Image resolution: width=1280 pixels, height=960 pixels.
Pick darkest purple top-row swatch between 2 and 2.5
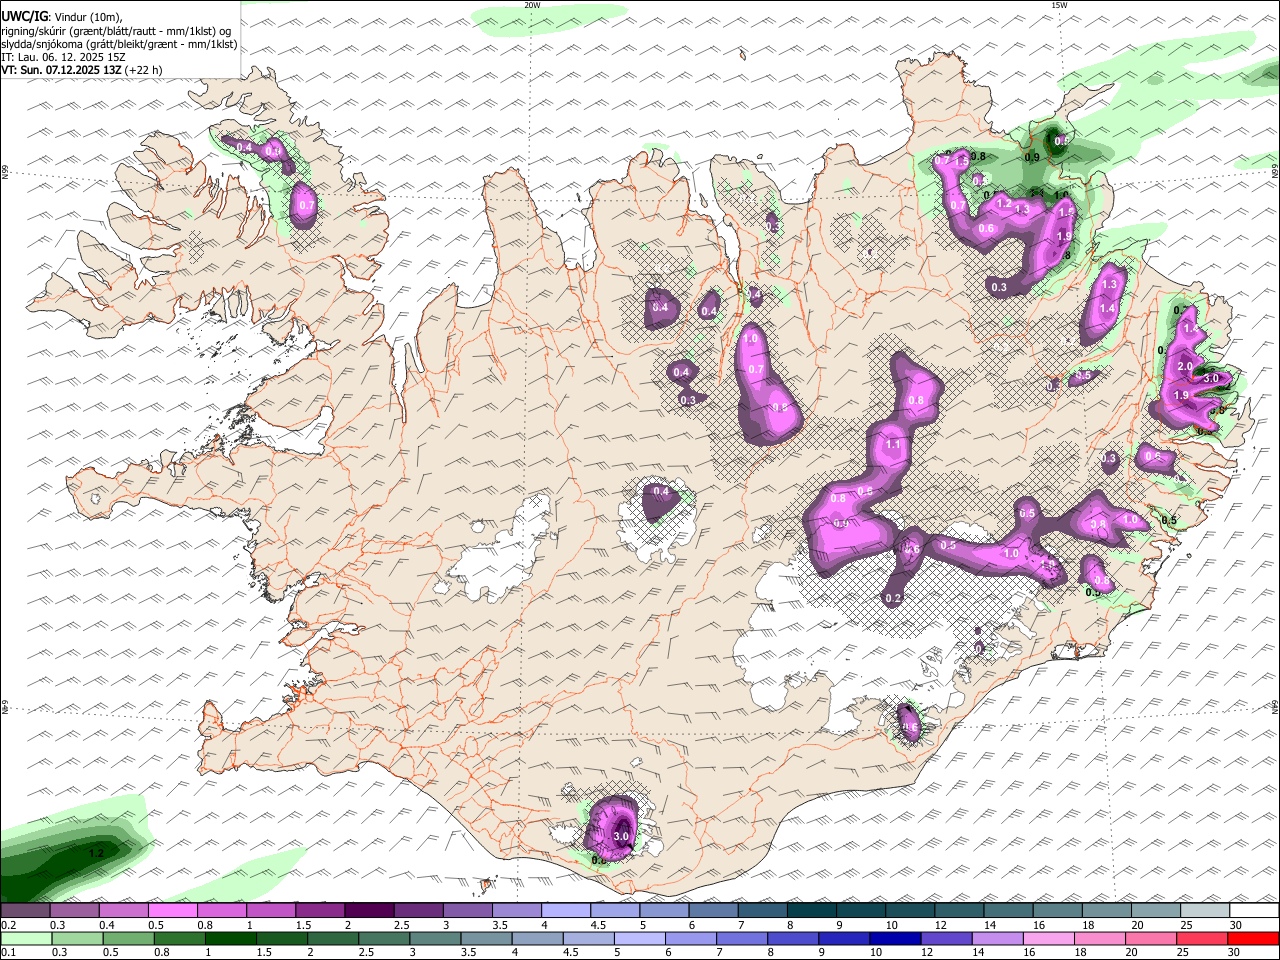[369, 911]
